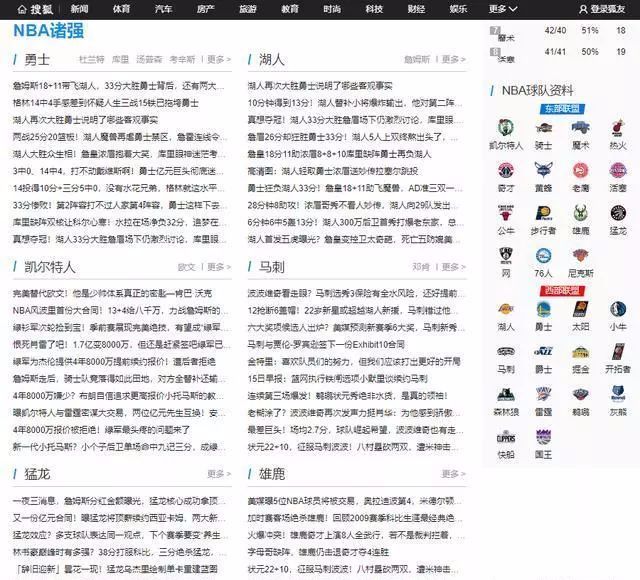Open 更多 link in 凯尔特人 section

[219, 267]
